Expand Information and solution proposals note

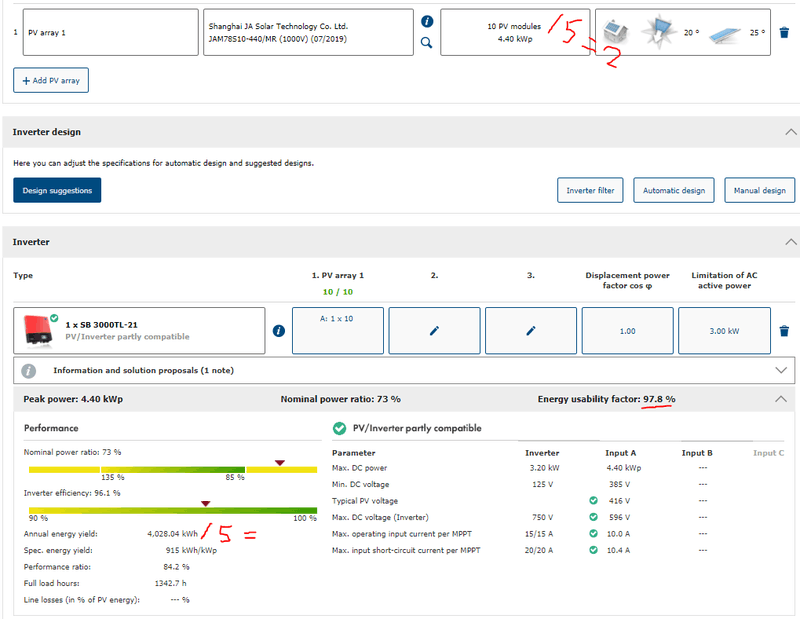click(782, 369)
